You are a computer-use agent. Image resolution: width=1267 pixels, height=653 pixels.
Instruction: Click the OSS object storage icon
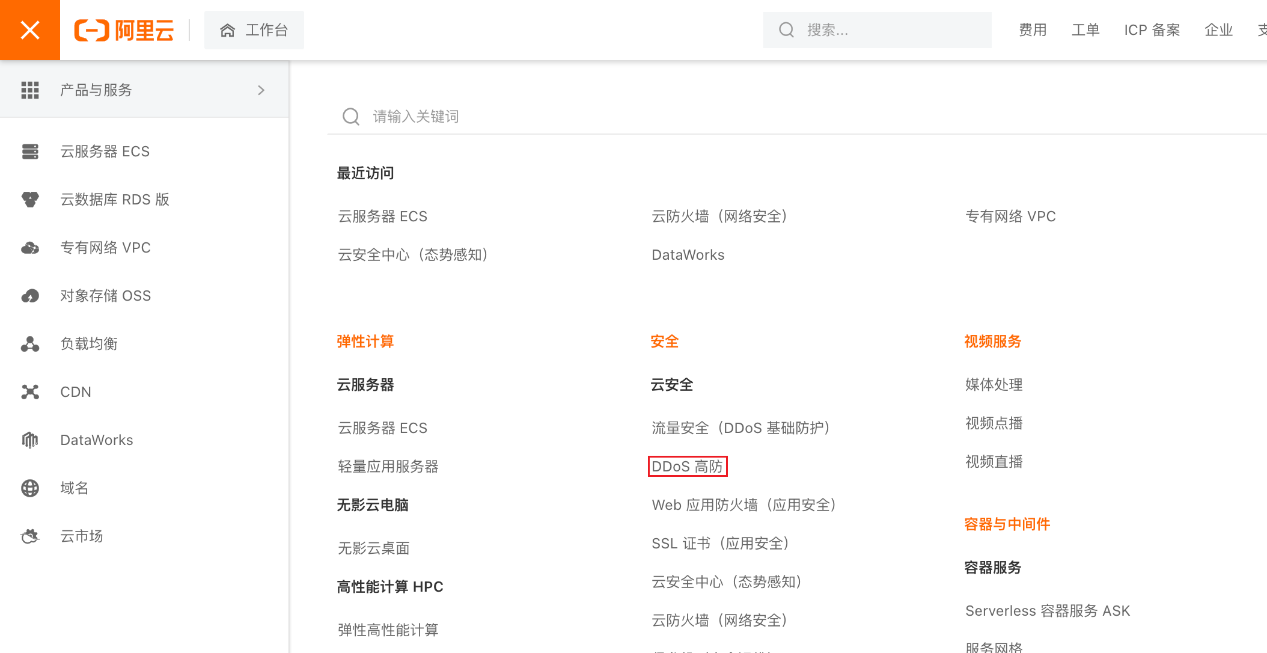[x=30, y=296]
